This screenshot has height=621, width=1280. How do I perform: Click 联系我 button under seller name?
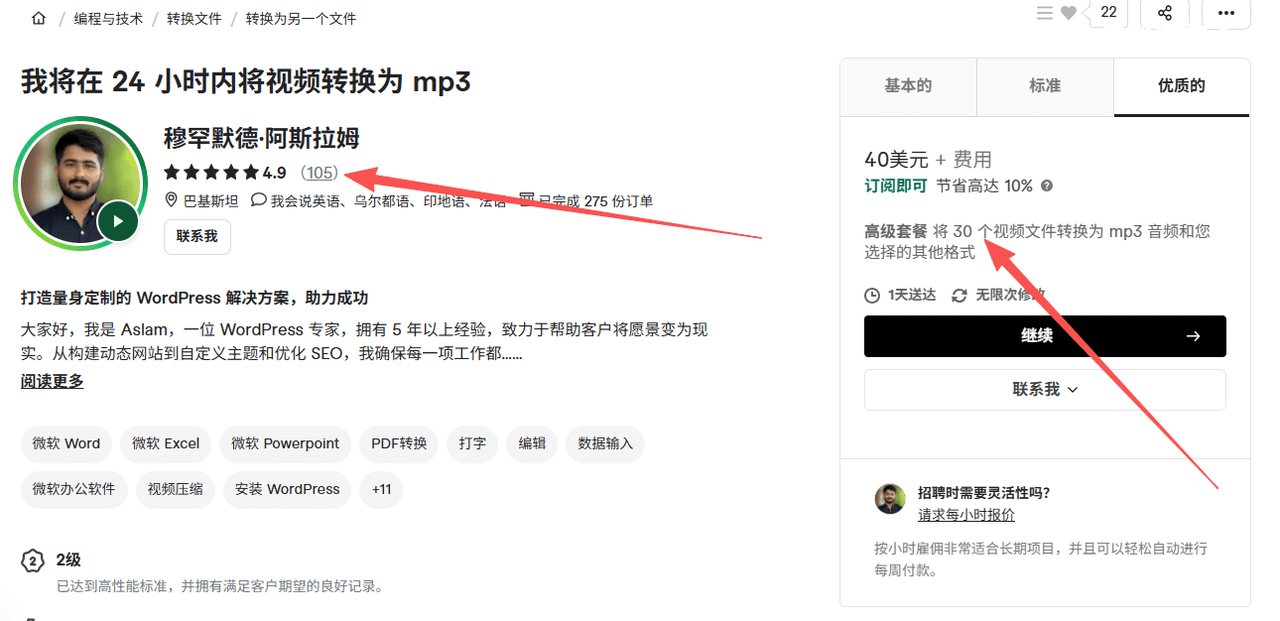point(197,237)
